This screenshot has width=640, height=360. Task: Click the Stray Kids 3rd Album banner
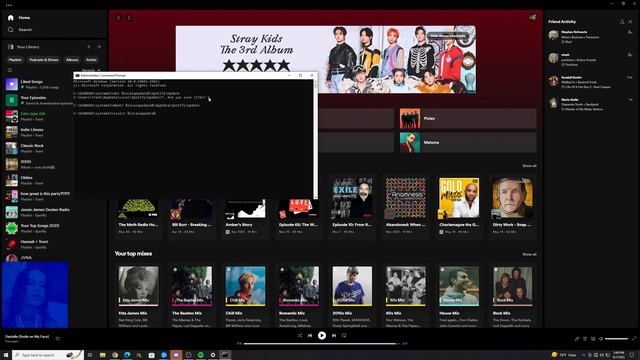pyautogui.click(x=326, y=60)
